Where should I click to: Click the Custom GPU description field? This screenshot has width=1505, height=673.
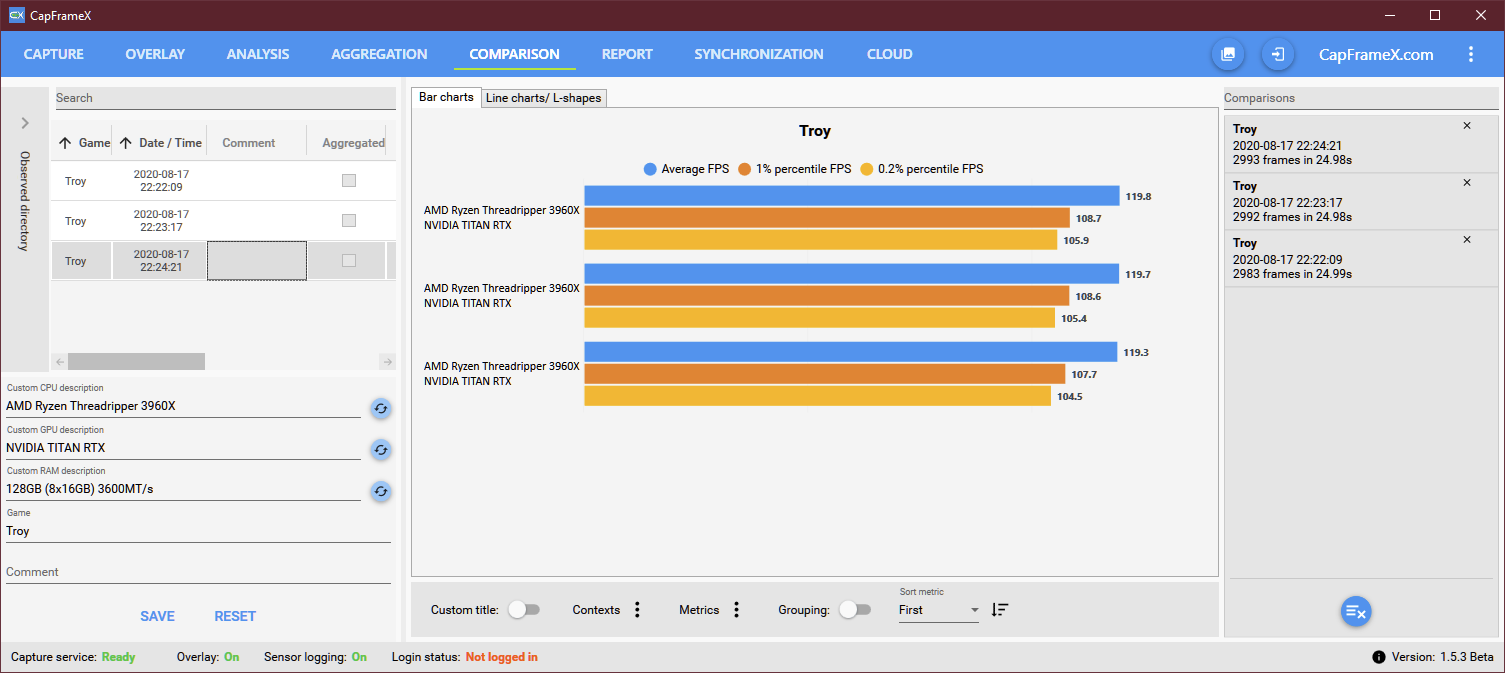click(183, 448)
